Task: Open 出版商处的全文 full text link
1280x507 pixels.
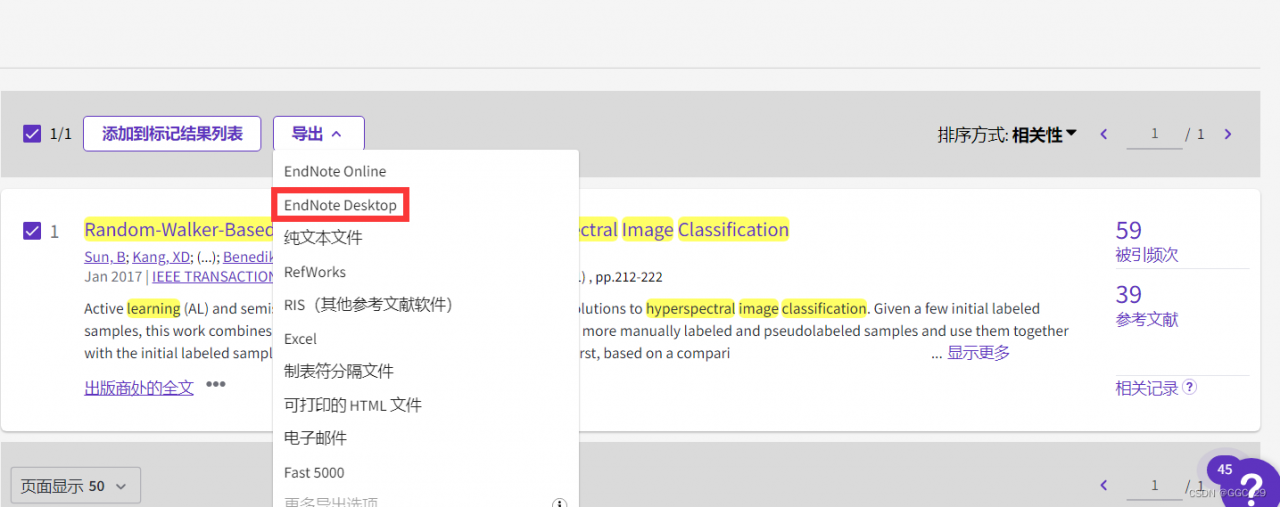Action: pyautogui.click(x=139, y=387)
